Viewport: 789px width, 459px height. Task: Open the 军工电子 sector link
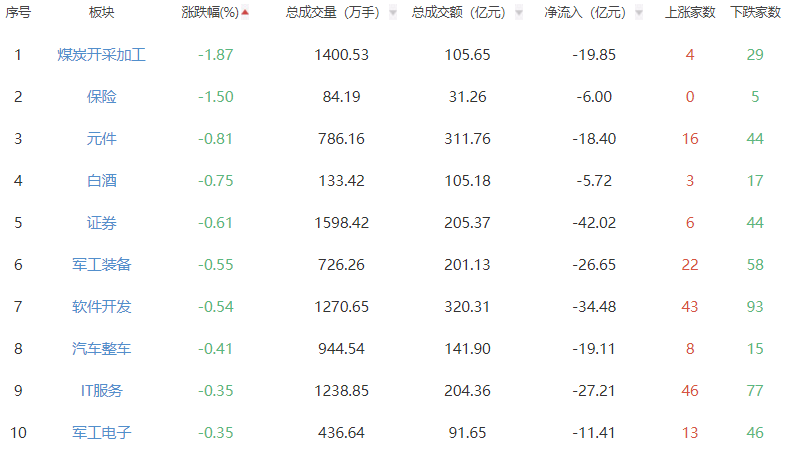coord(101,433)
